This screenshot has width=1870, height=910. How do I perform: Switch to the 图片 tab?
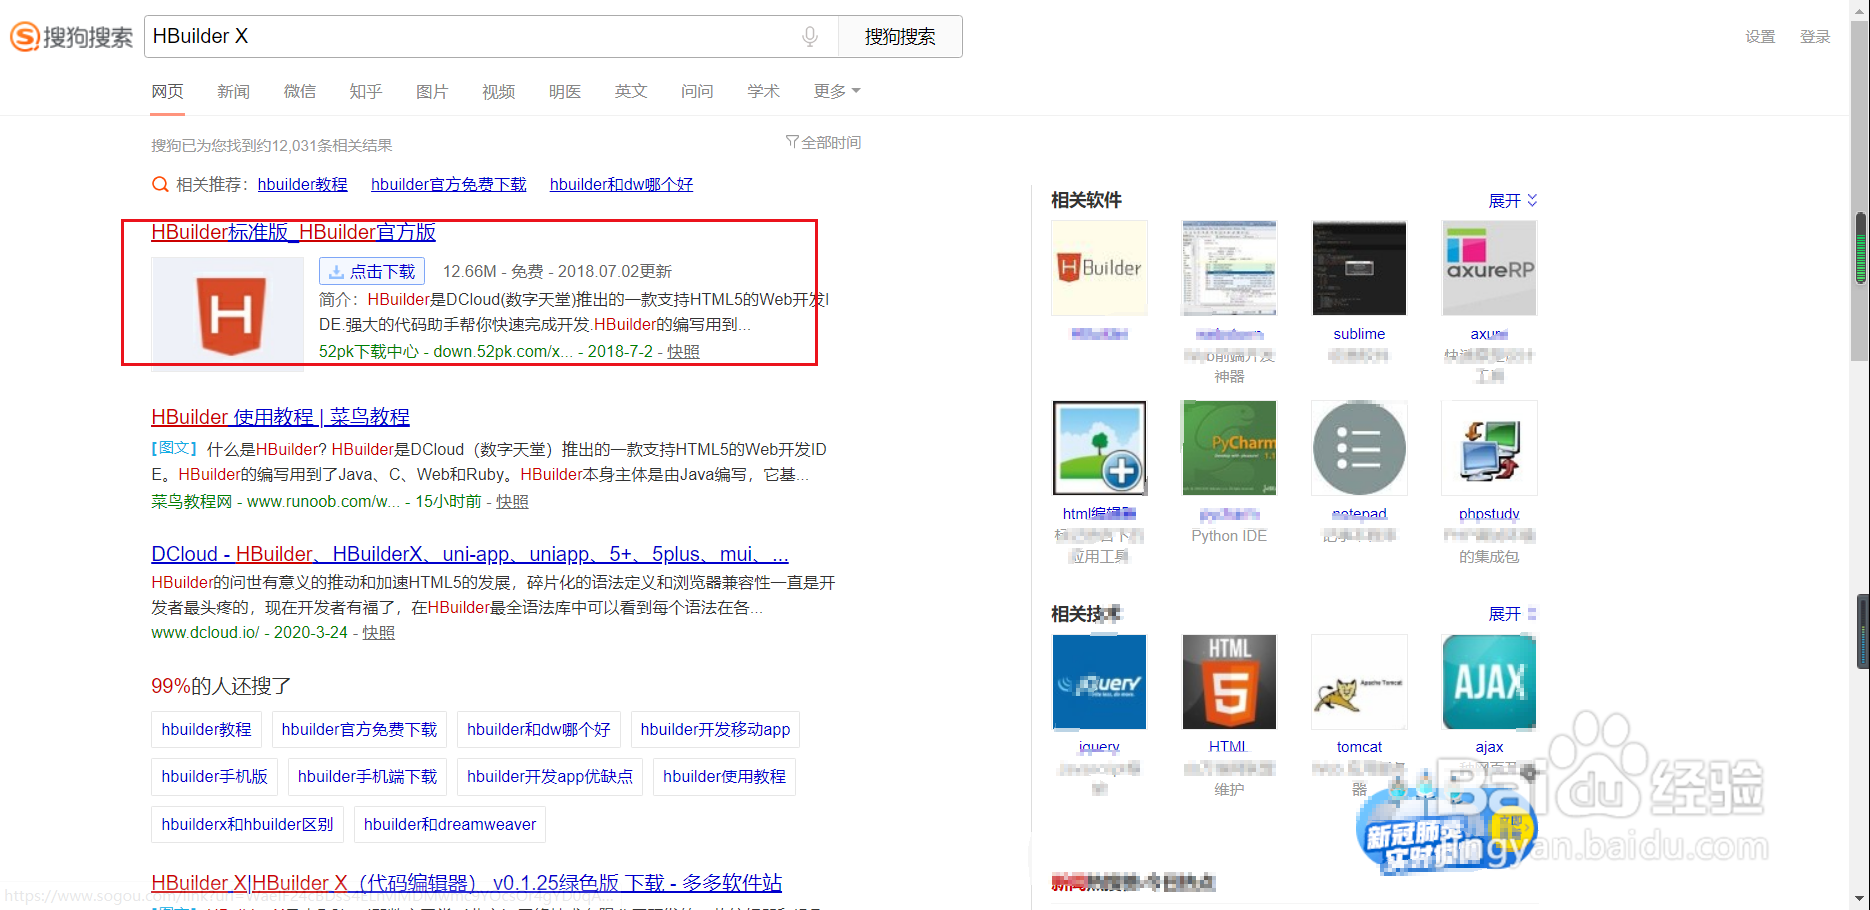pos(432,91)
